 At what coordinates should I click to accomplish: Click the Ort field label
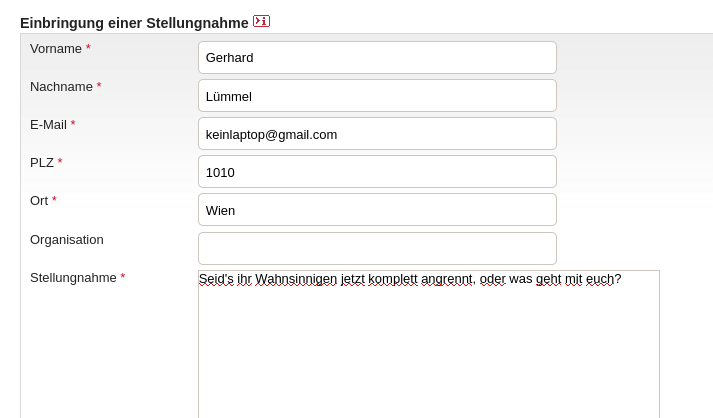tap(39, 201)
